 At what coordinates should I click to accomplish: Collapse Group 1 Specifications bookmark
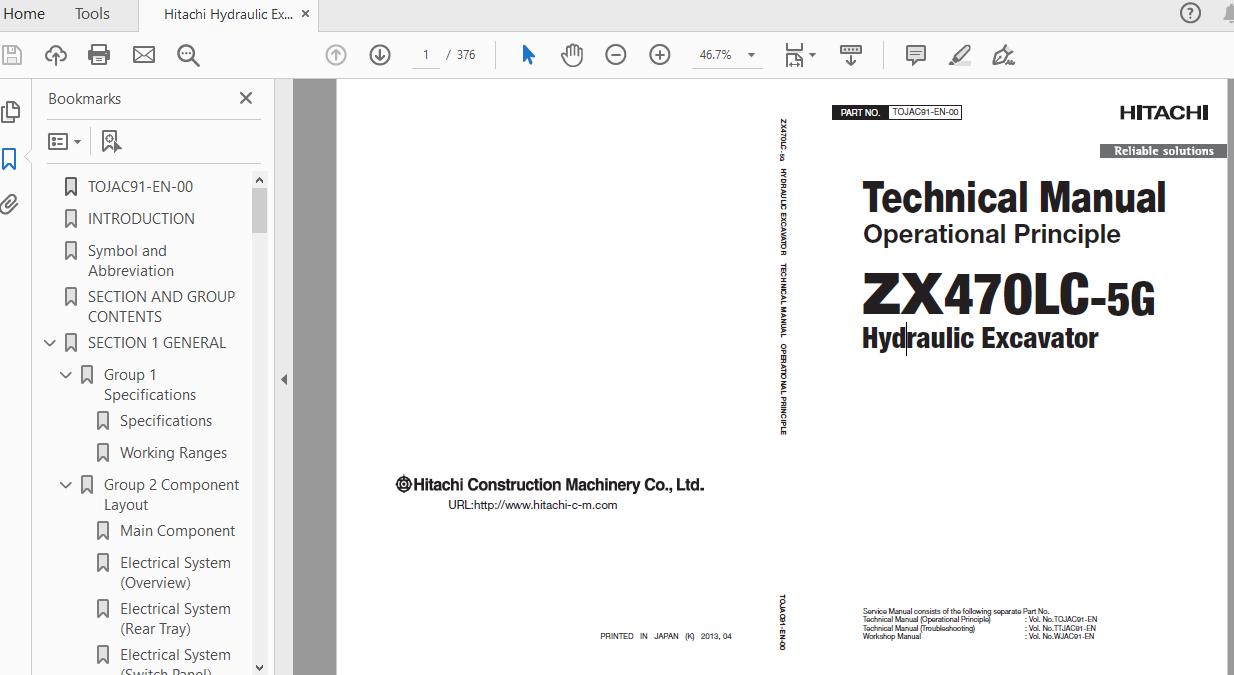point(66,375)
